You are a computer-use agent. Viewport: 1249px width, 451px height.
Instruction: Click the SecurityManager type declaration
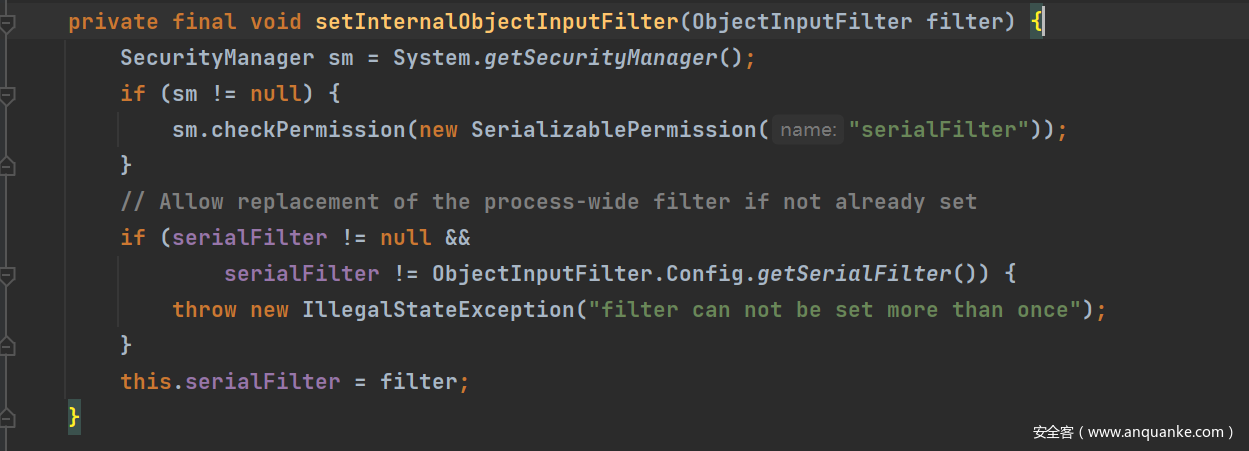[218, 58]
